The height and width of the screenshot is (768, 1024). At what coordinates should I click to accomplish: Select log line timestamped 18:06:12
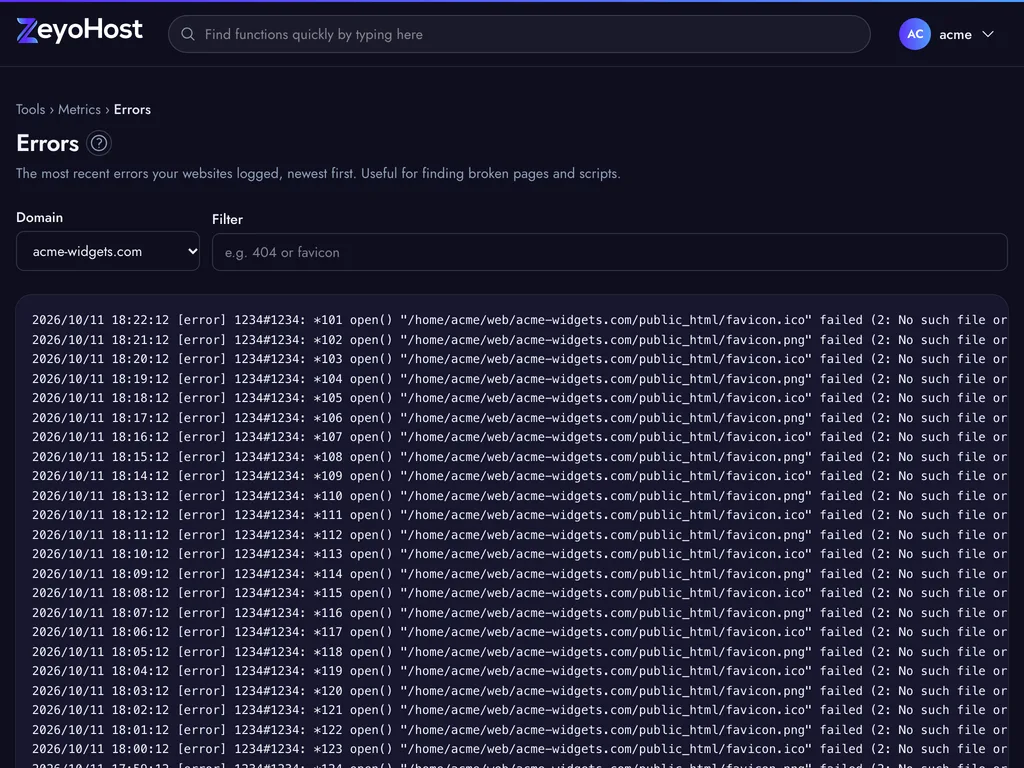519,632
